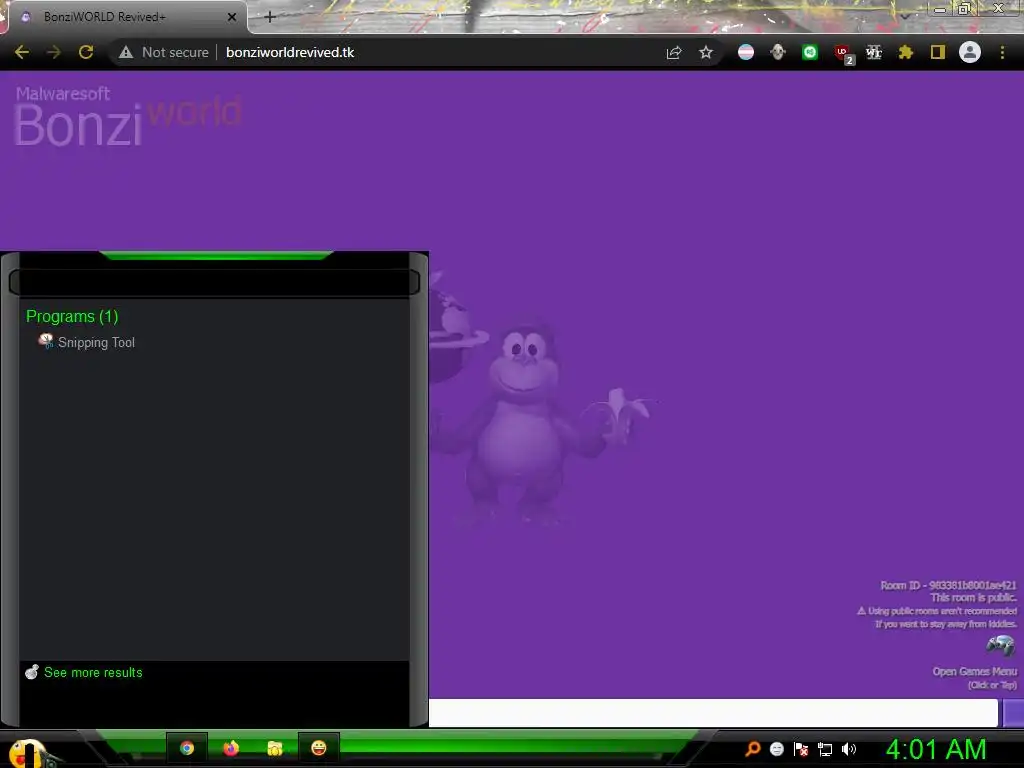1024x768 pixels.
Task: Open Firefox from the taskbar
Action: pos(231,748)
